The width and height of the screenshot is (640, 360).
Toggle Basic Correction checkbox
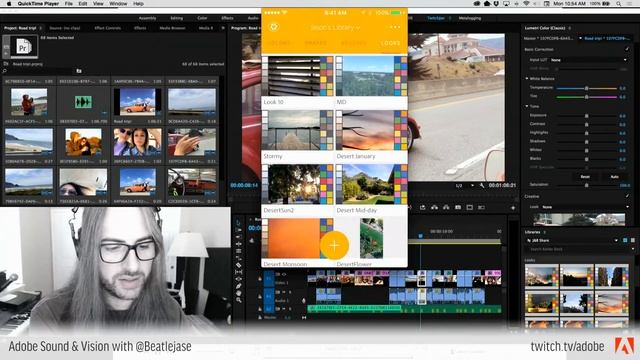[x=627, y=49]
